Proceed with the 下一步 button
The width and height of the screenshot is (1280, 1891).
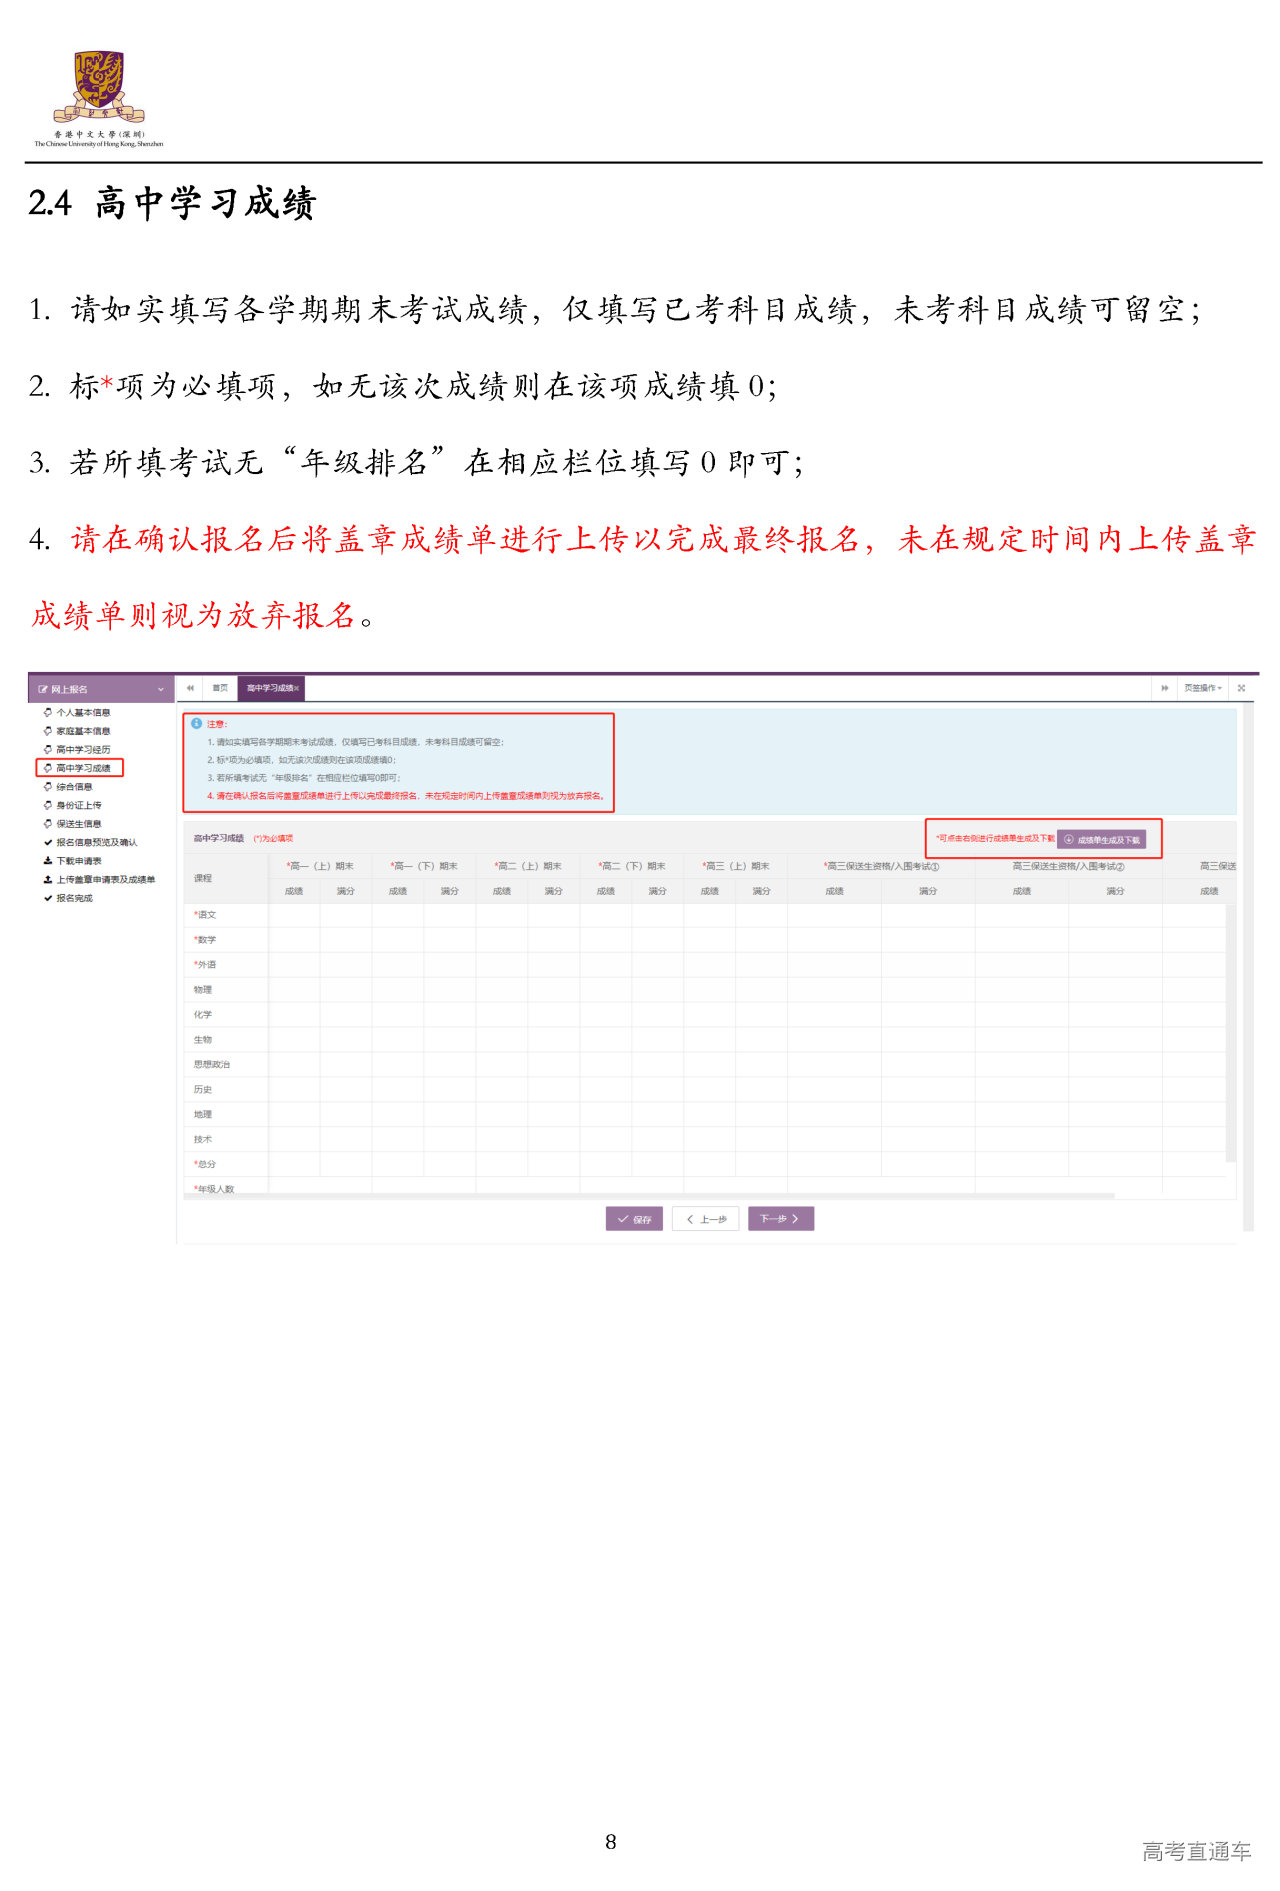(x=780, y=1219)
